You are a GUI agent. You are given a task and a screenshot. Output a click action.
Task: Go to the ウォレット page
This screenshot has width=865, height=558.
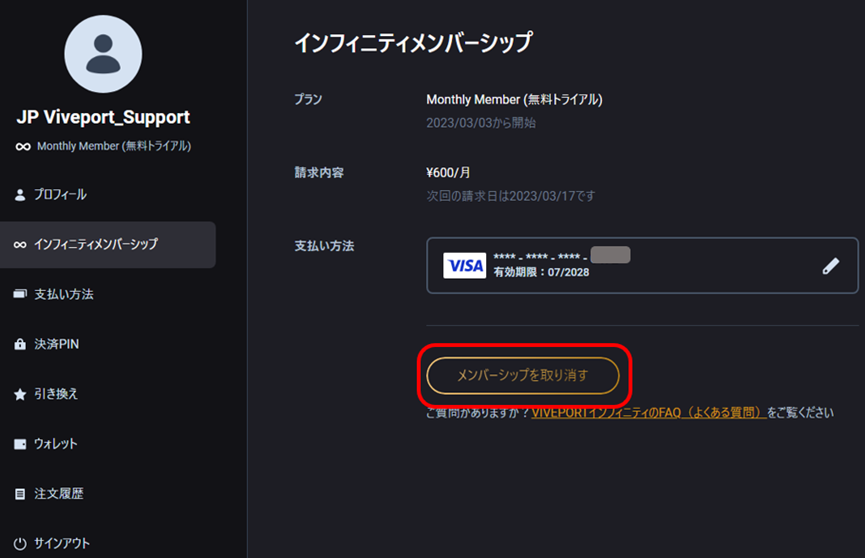click(55, 444)
